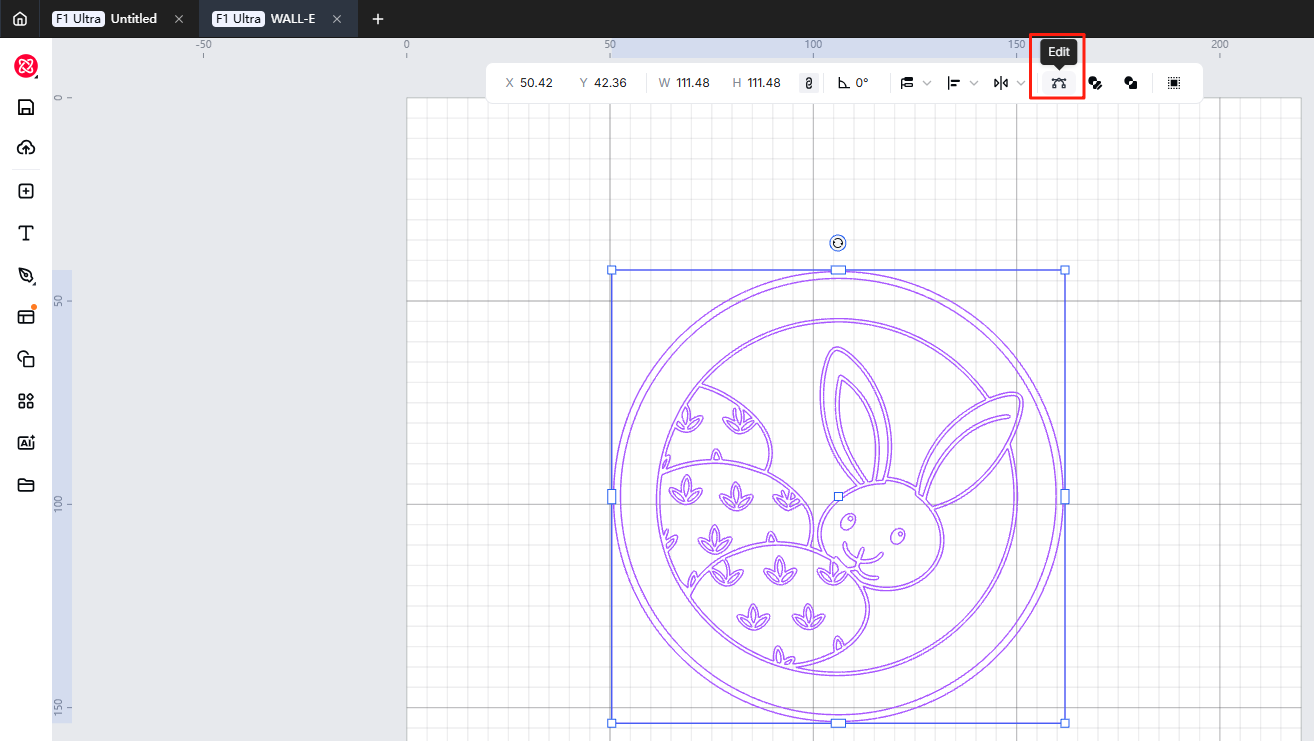
Task: Click the Save icon in left sidebar
Action: (x=26, y=107)
